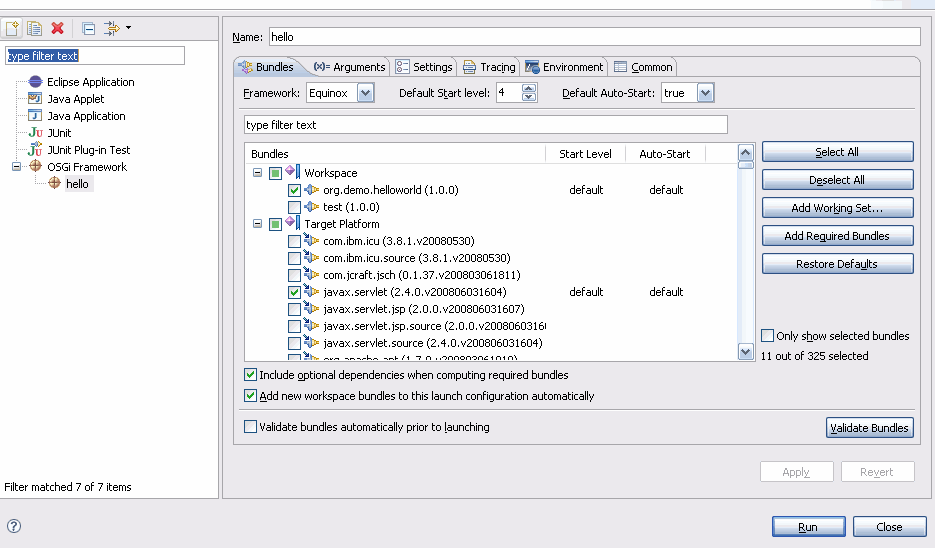Create a new launch configuration
The width and height of the screenshot is (935, 548).
point(12,28)
